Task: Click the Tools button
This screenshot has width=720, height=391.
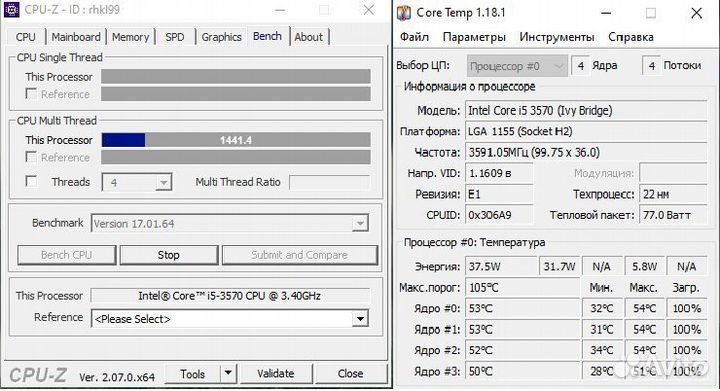Action: pos(192,374)
